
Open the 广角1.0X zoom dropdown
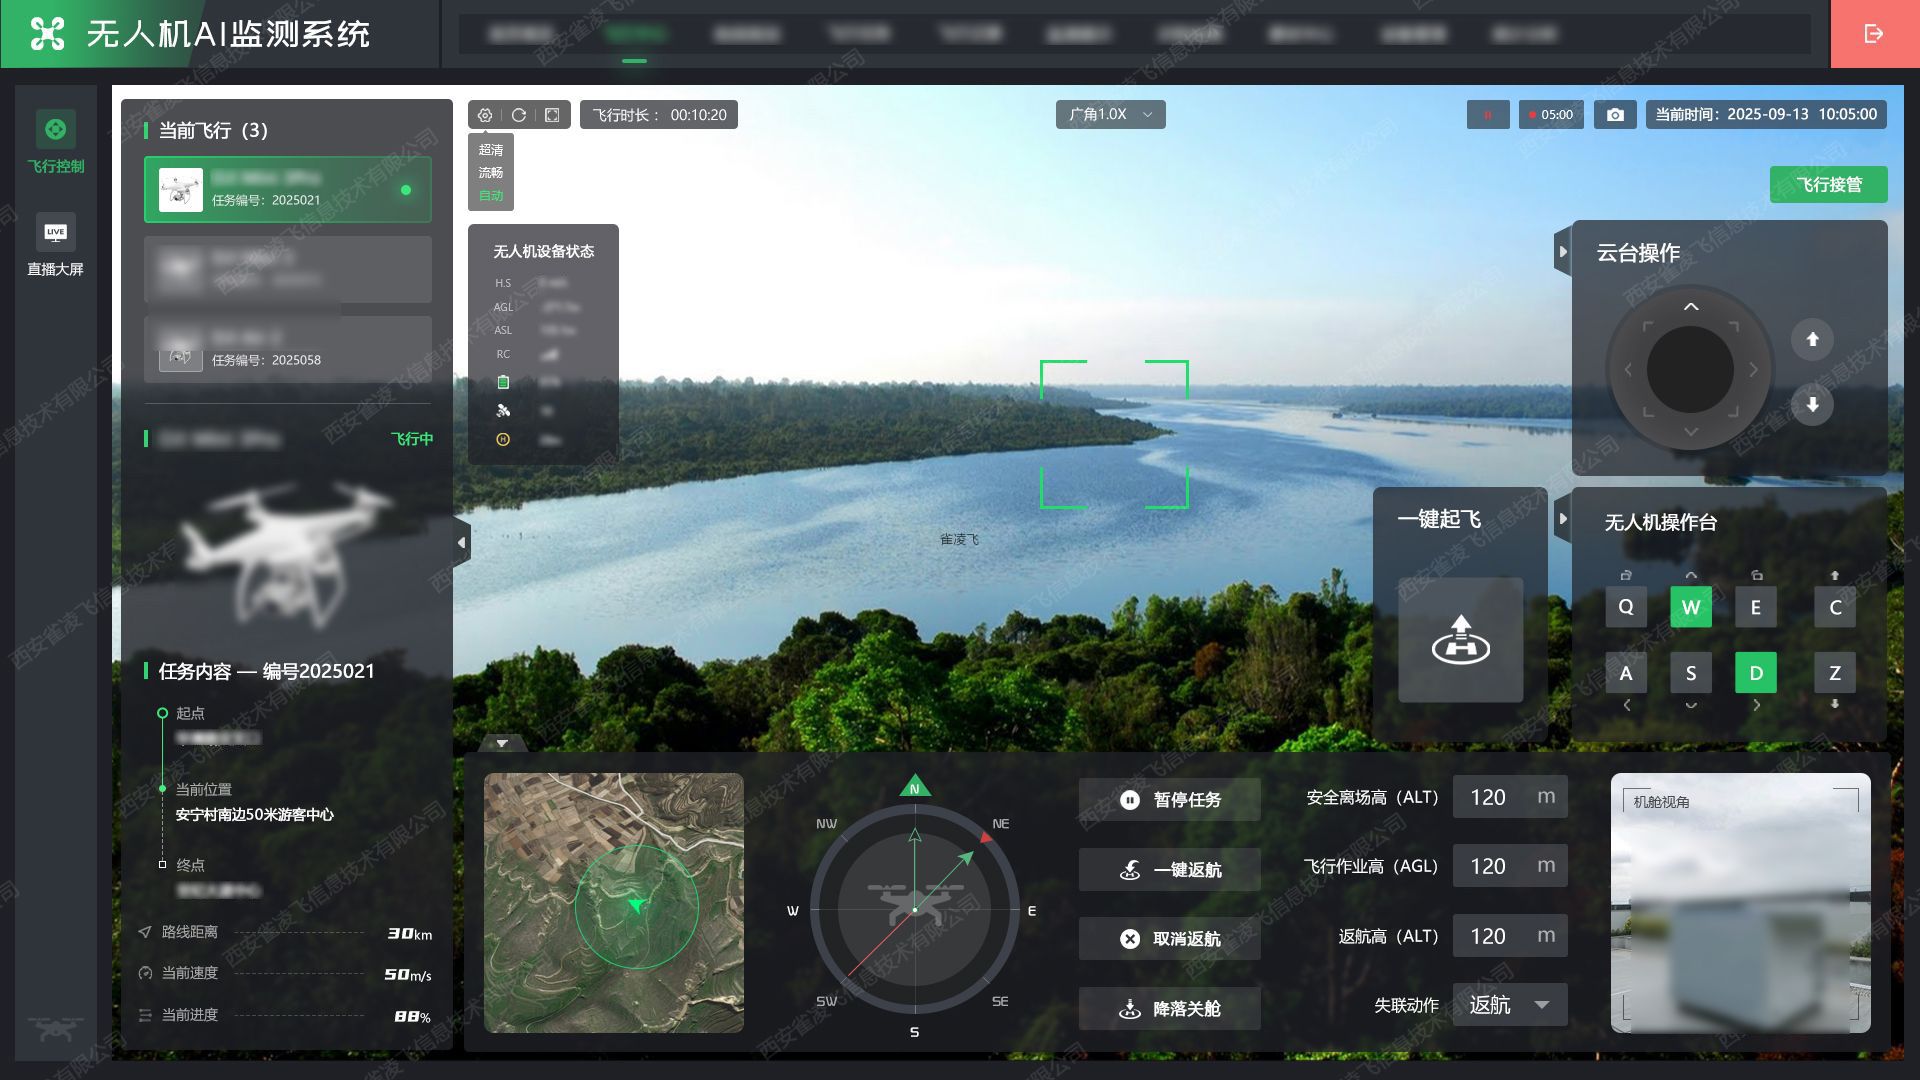pyautogui.click(x=1110, y=114)
